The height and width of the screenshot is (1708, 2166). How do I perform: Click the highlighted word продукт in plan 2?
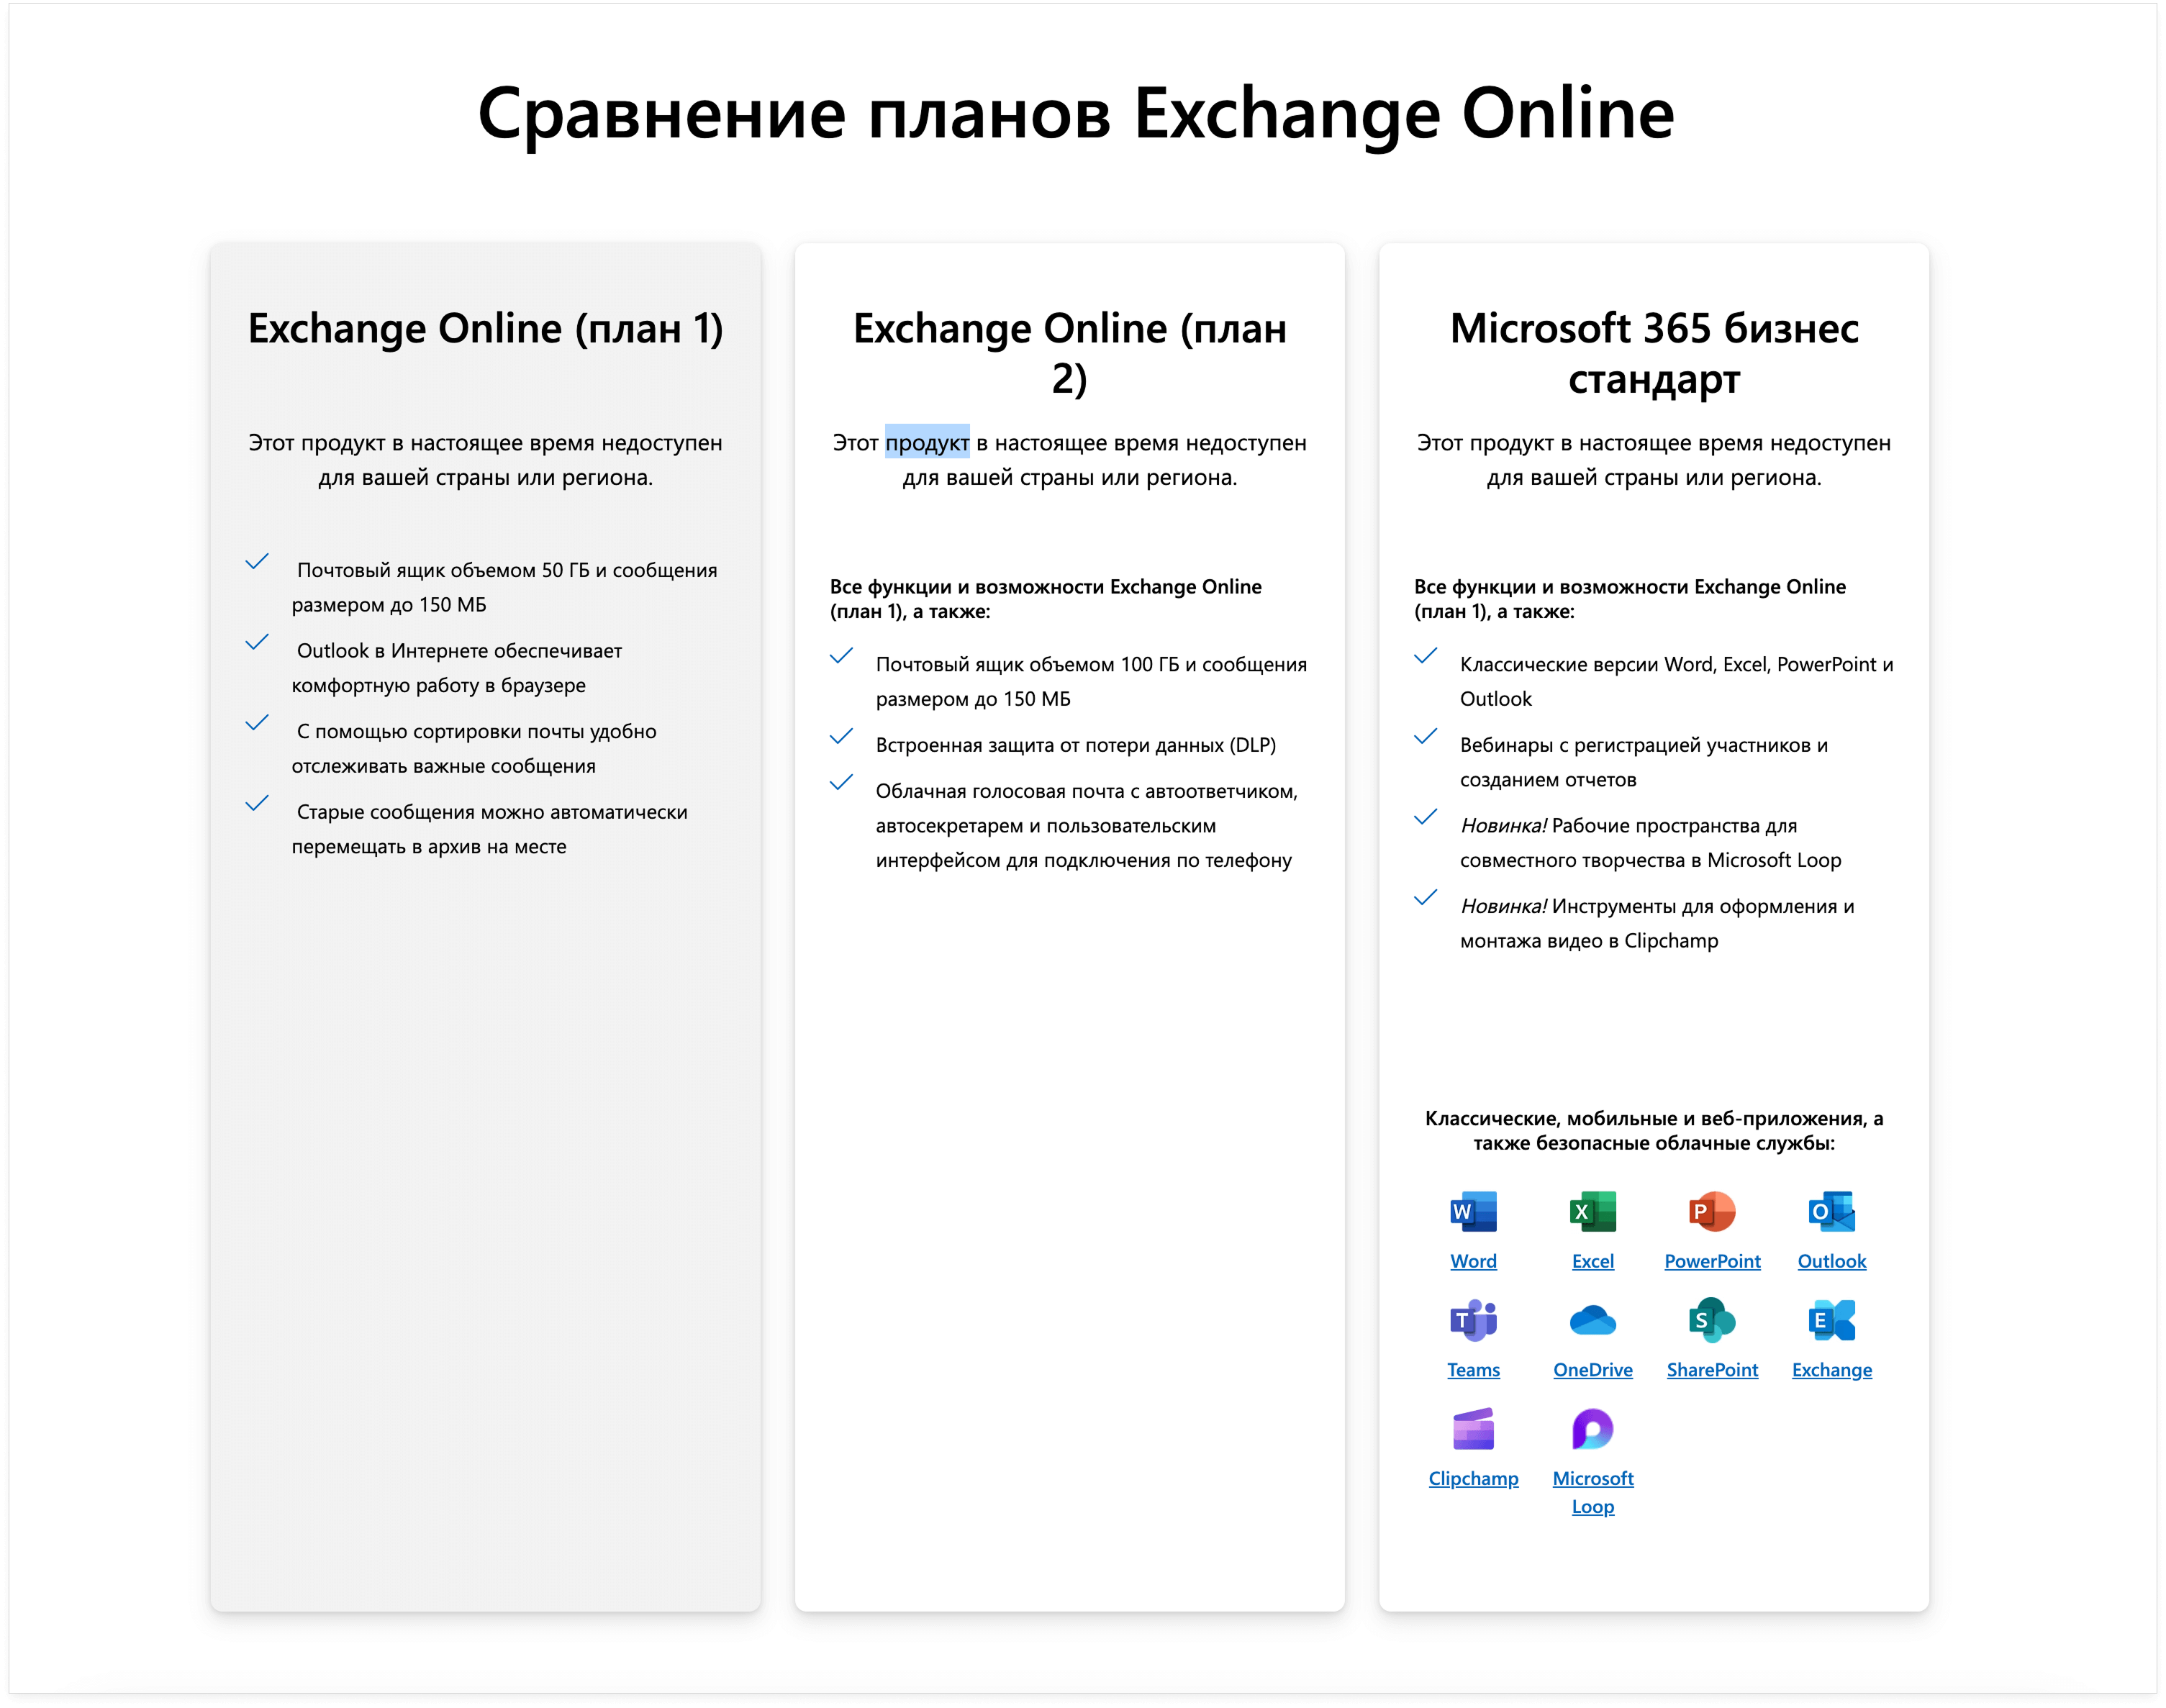point(927,442)
